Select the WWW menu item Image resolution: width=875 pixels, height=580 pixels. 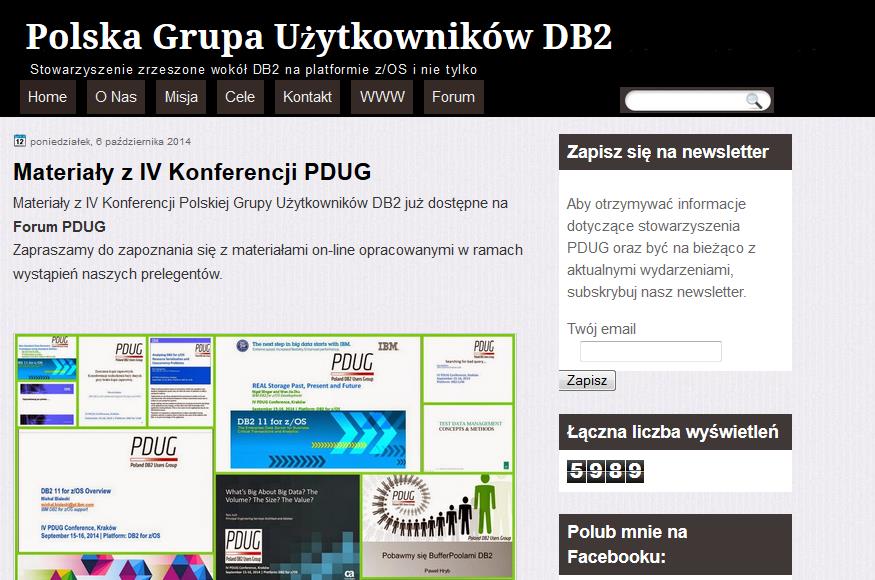click(x=382, y=97)
